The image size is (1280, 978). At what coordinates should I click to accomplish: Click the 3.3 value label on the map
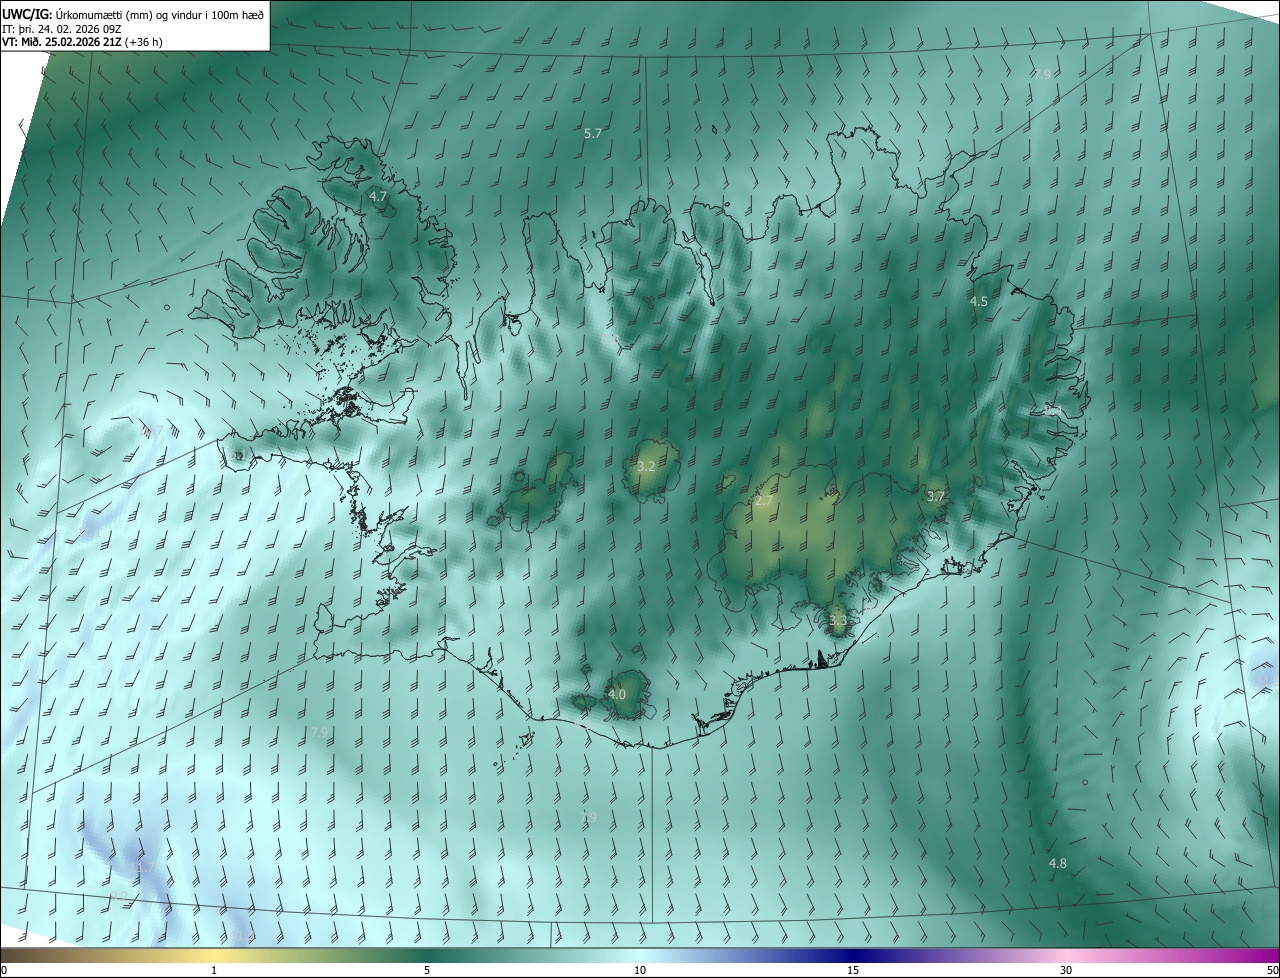pyautogui.click(x=838, y=621)
